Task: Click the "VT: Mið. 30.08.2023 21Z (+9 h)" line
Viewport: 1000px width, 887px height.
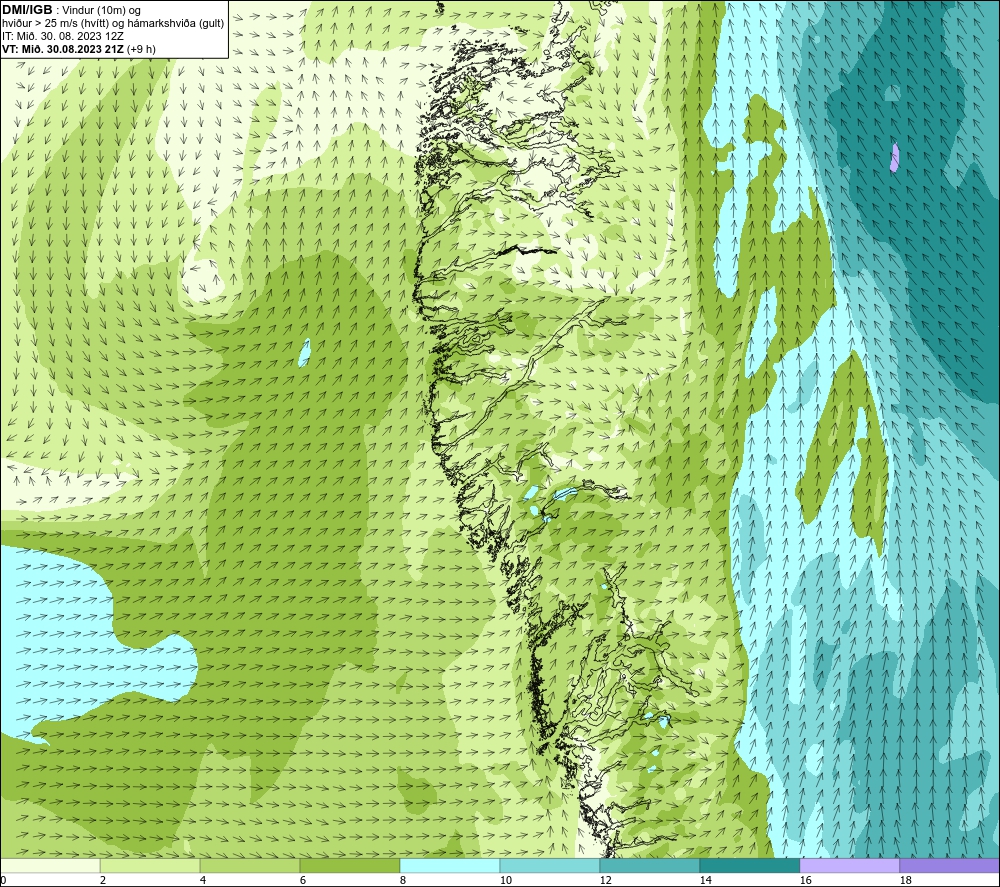Action: 79,48
